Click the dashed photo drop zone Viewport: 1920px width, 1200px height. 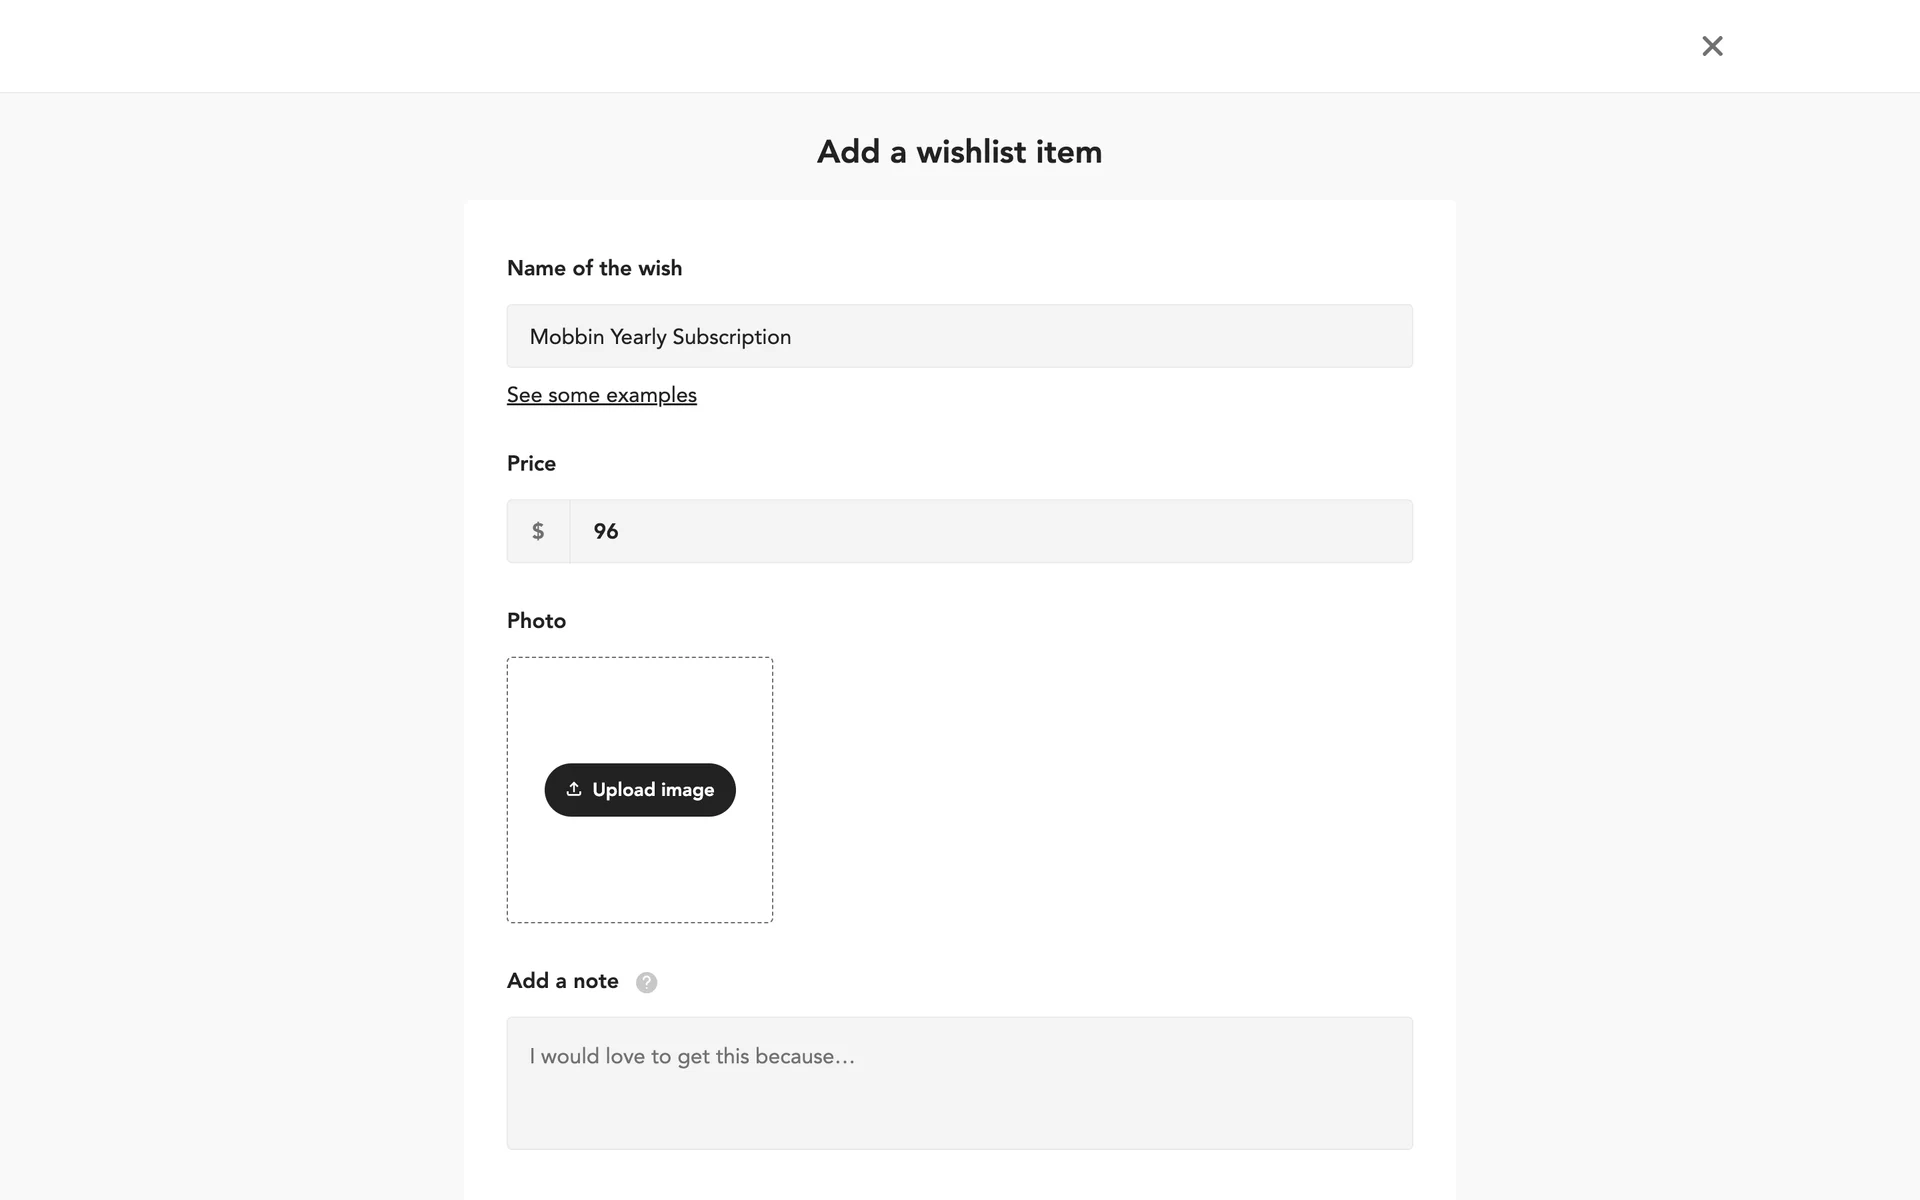640,700
